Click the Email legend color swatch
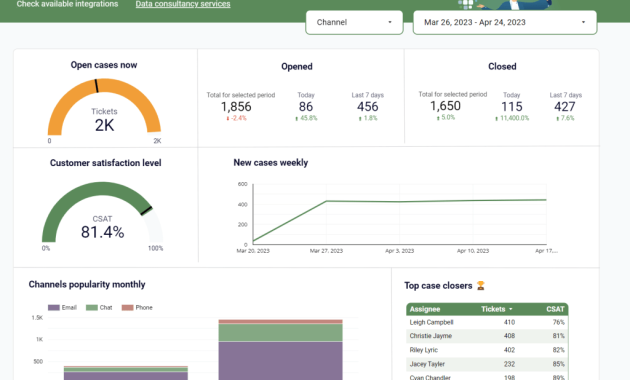This screenshot has width=630, height=380. point(53,308)
